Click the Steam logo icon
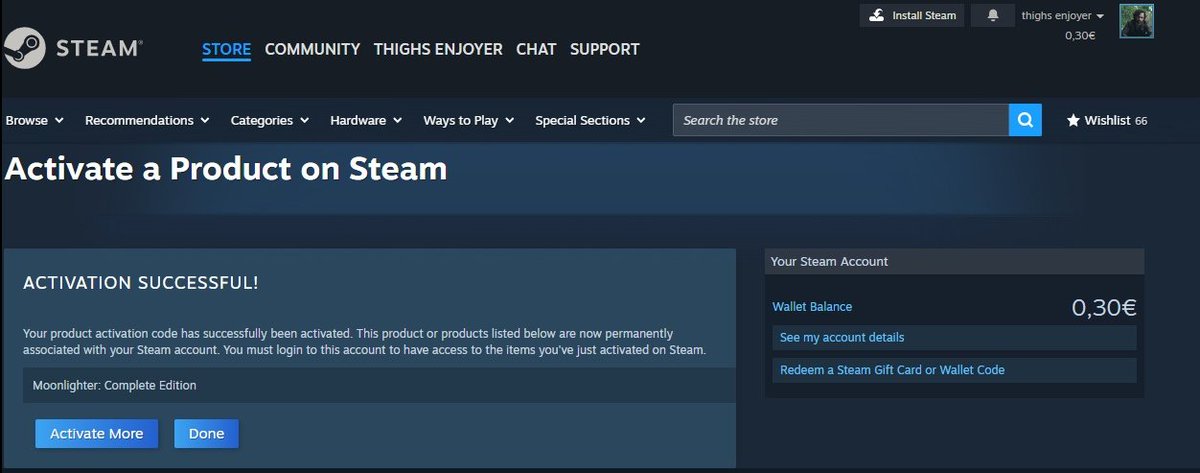1200x473 pixels. coord(24,47)
